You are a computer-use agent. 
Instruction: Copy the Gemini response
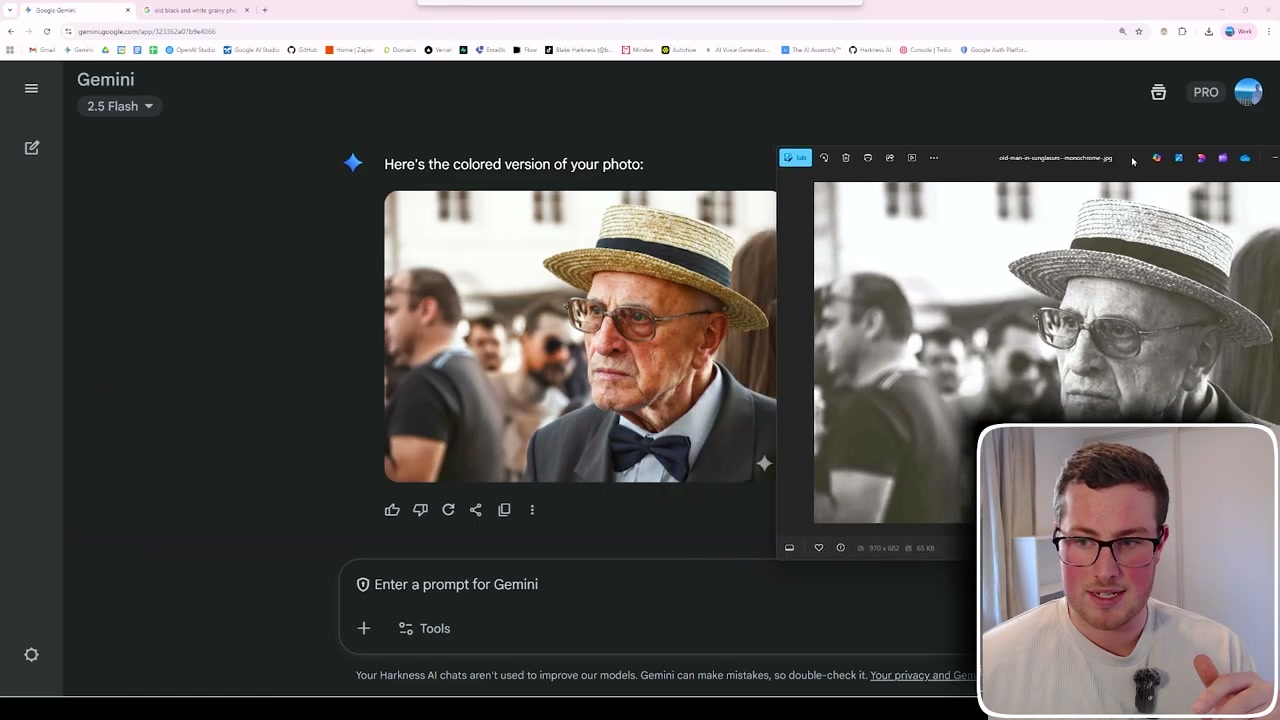[x=504, y=510]
